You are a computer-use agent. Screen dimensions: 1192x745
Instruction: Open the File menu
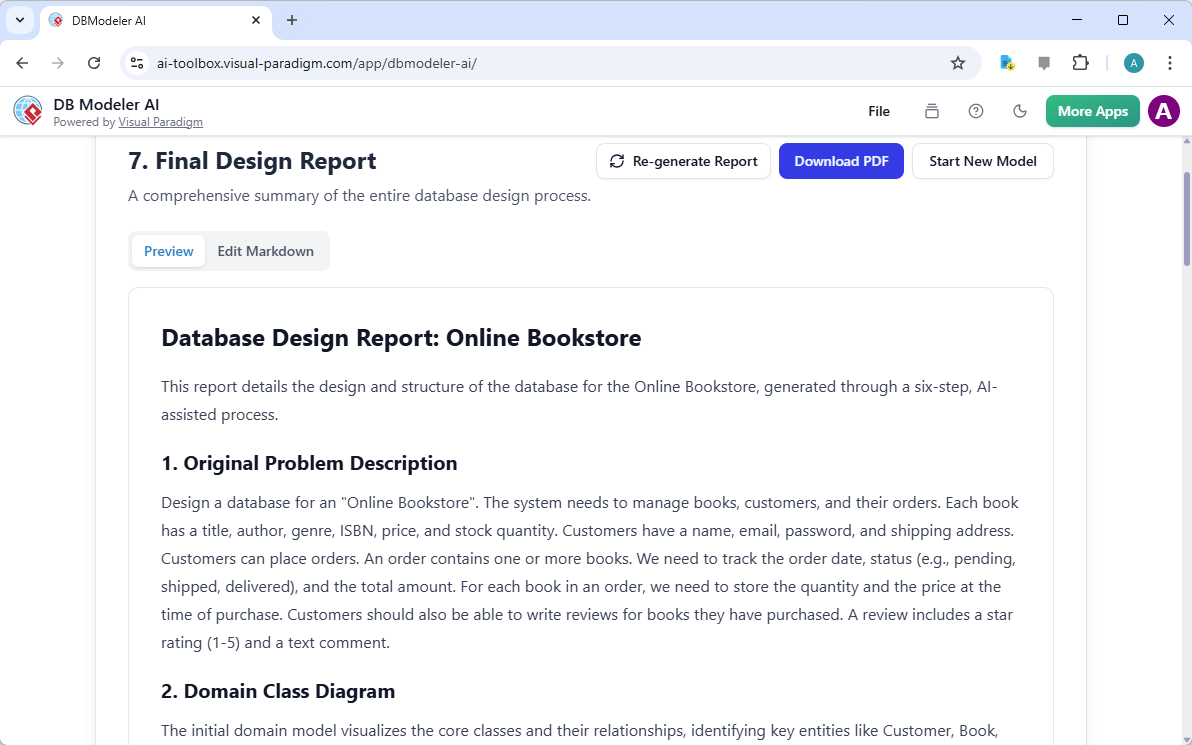tap(879, 111)
